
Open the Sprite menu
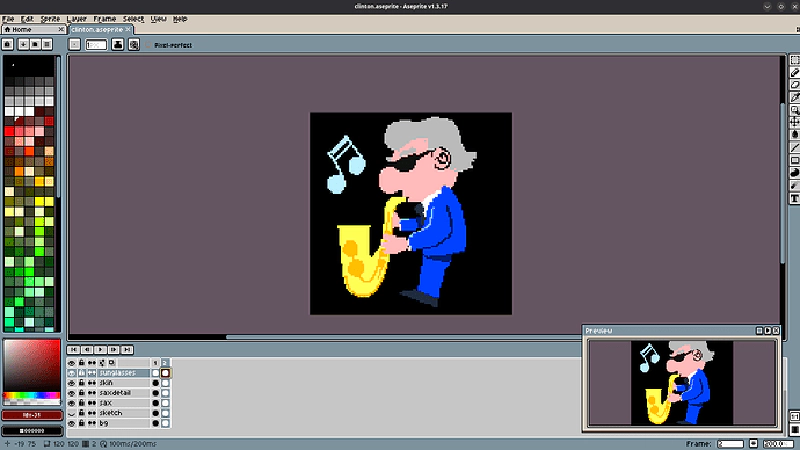[x=52, y=19]
